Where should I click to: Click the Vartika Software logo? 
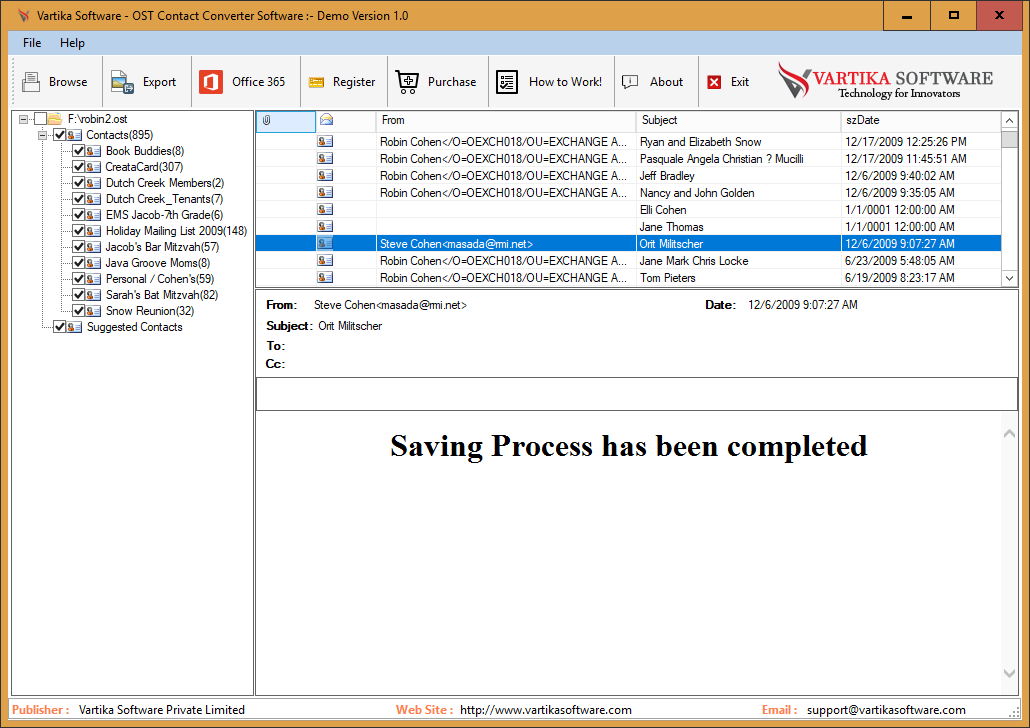point(885,81)
